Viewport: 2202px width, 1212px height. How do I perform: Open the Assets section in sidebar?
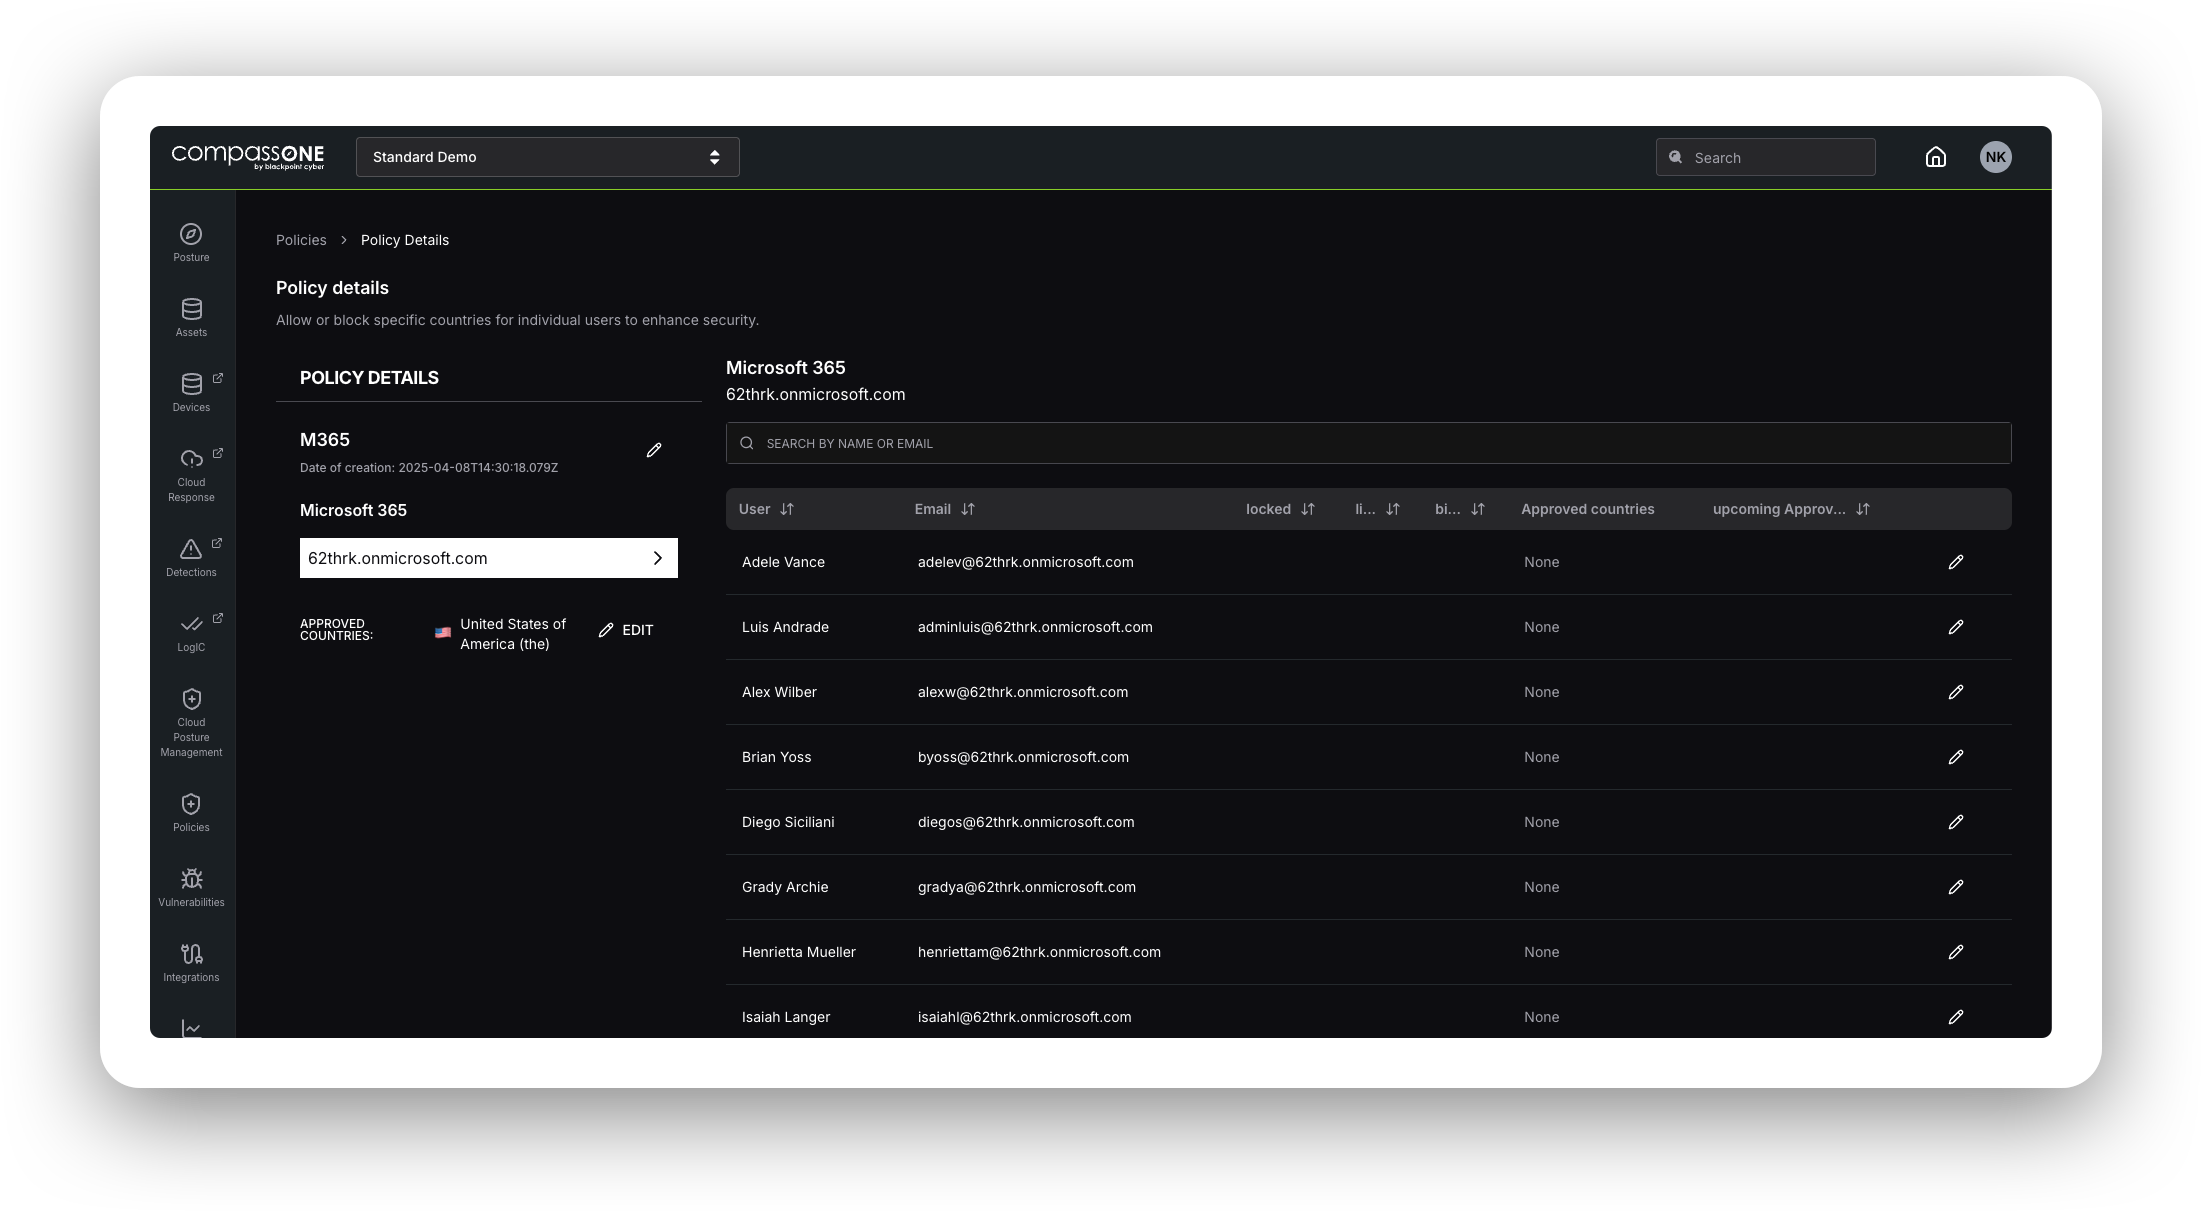click(x=191, y=318)
